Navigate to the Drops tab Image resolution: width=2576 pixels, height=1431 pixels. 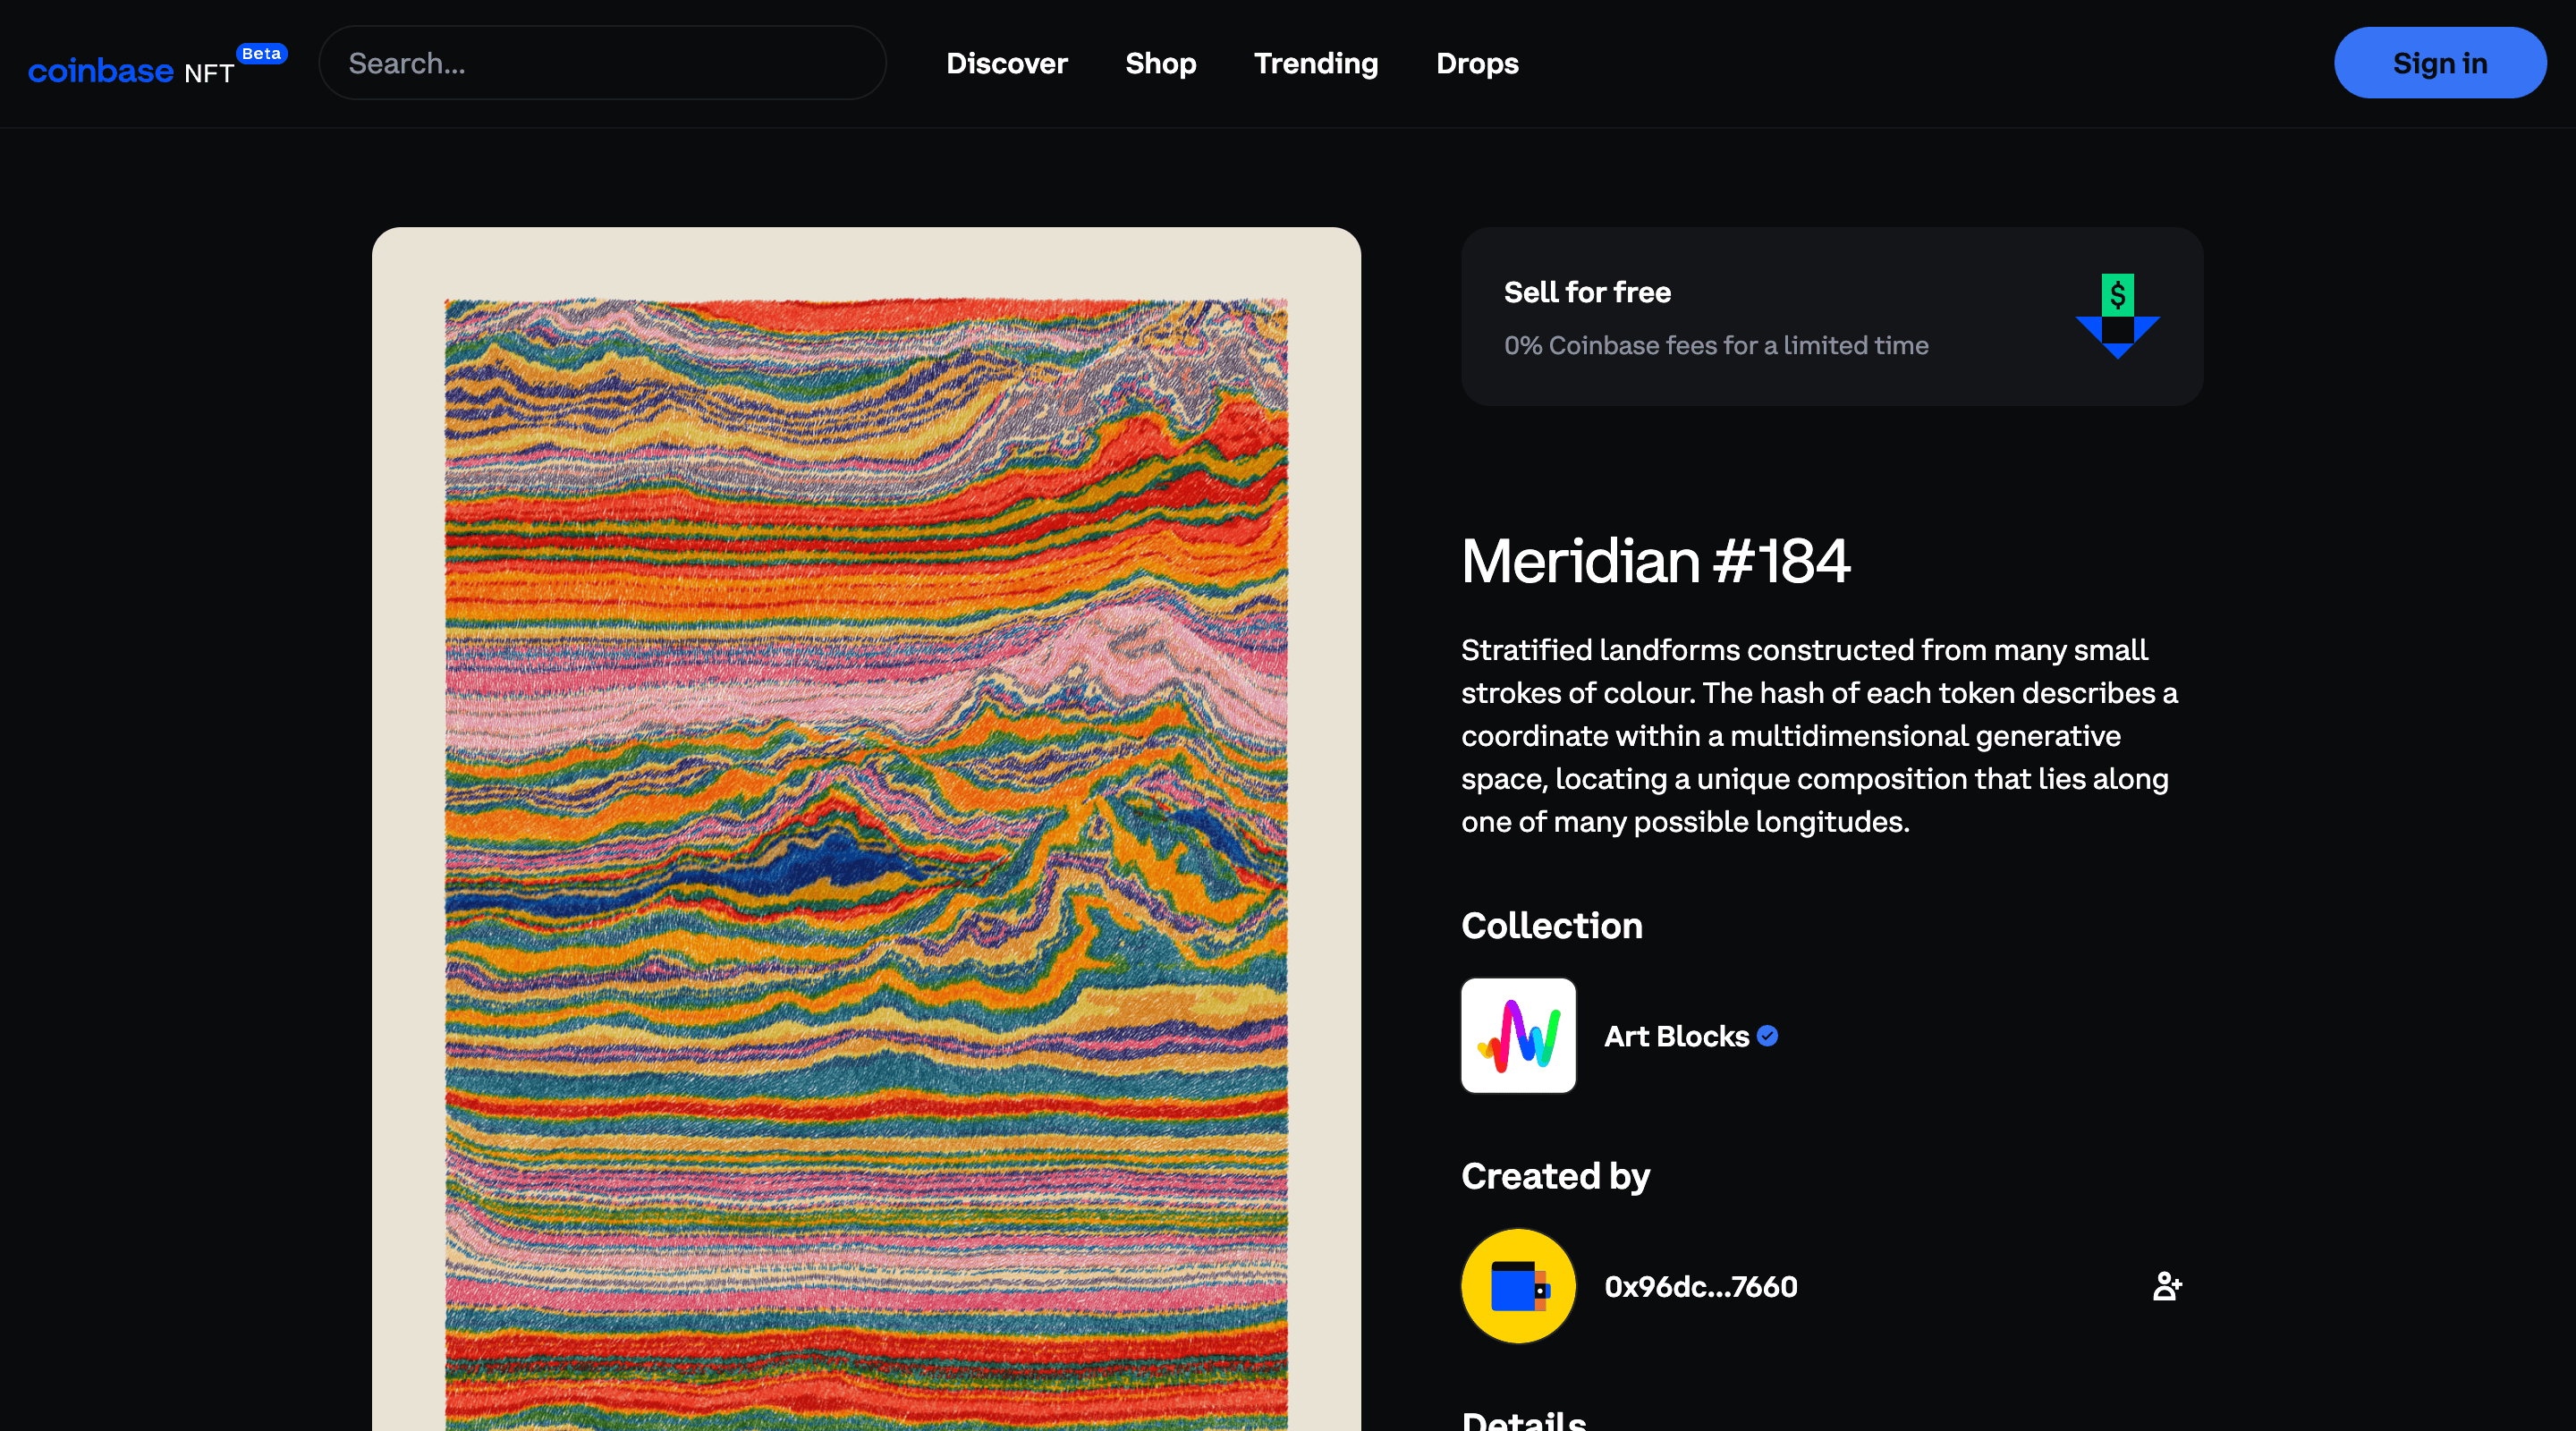pyautogui.click(x=1477, y=63)
